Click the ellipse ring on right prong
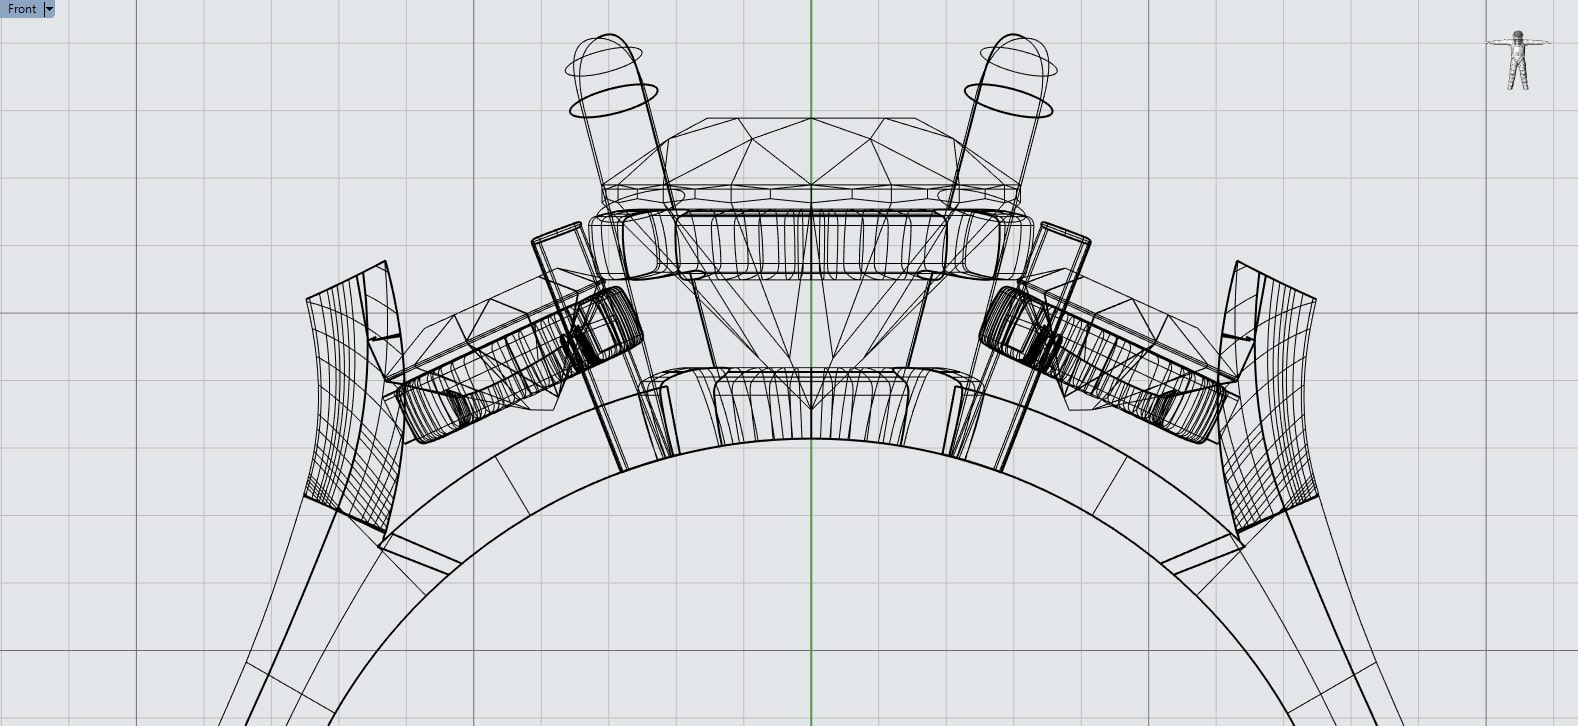Image resolution: width=1578 pixels, height=726 pixels. point(1008,102)
